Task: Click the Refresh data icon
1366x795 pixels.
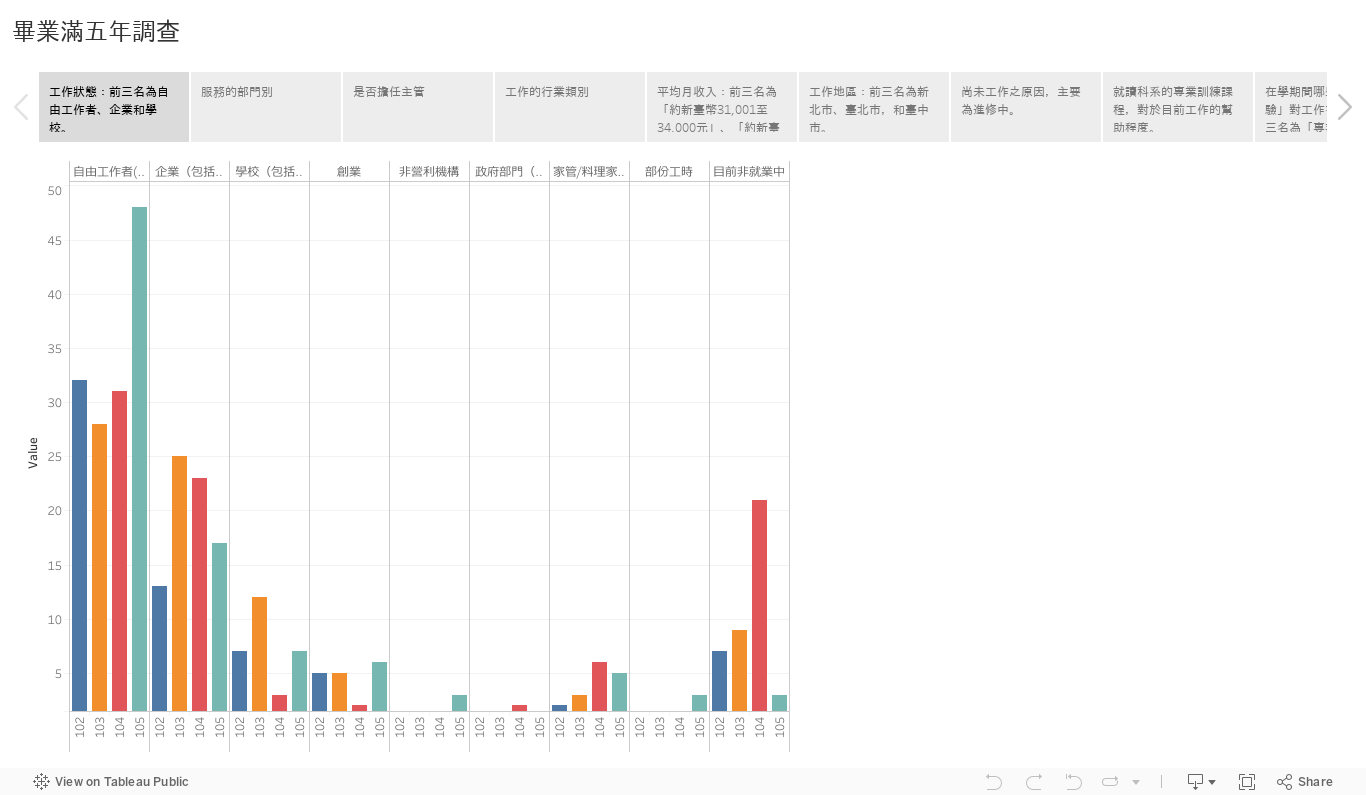Action: click(x=1110, y=782)
